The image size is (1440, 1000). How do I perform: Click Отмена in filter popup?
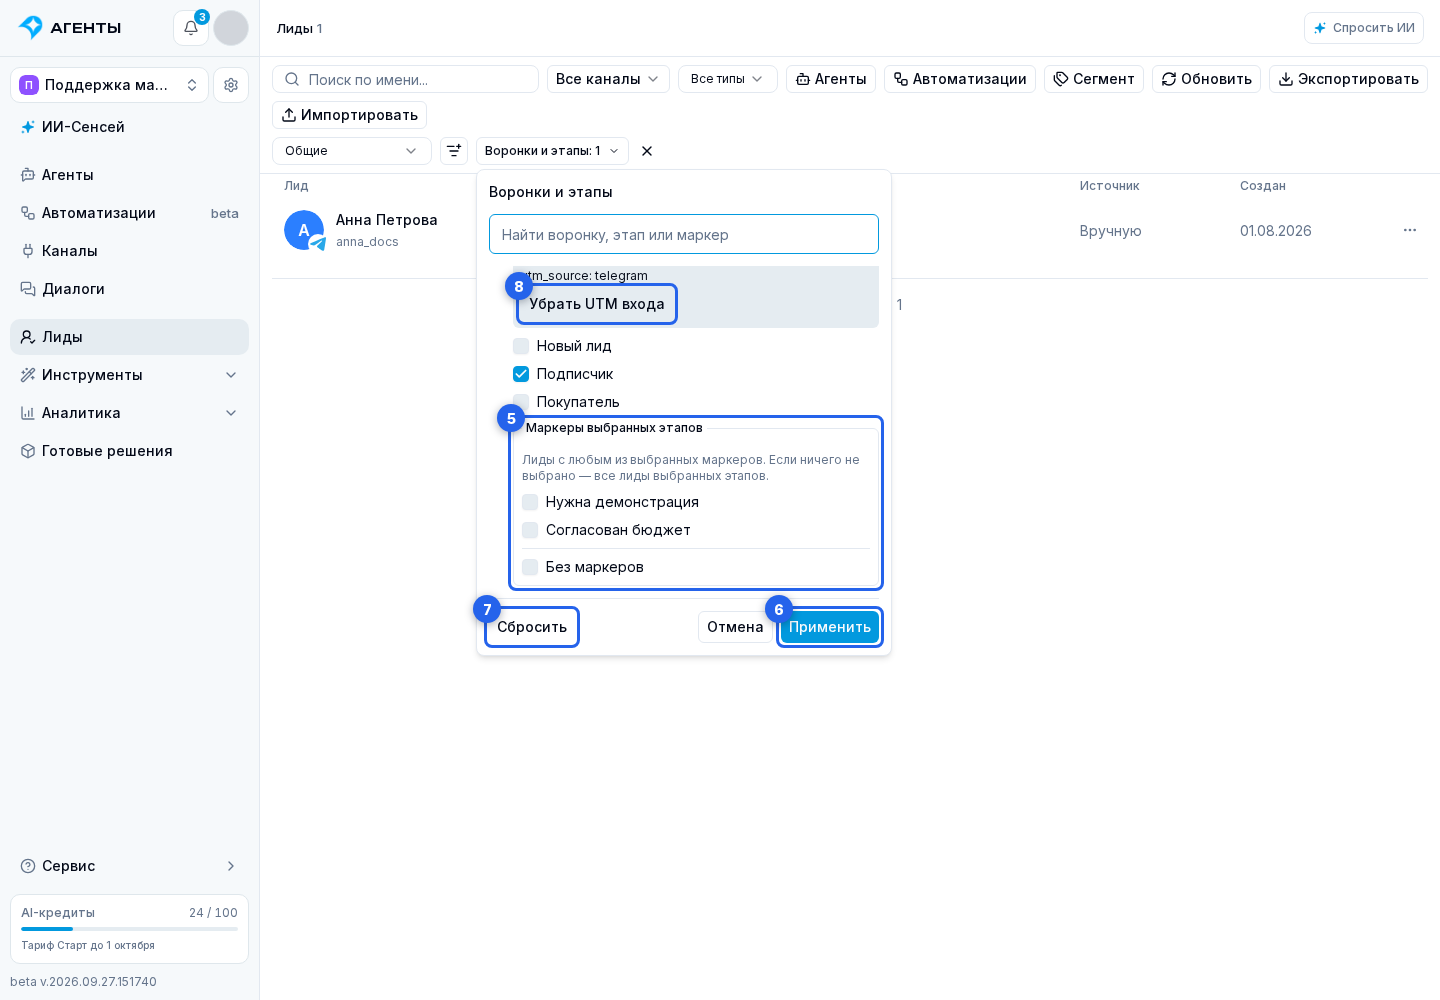pos(735,627)
